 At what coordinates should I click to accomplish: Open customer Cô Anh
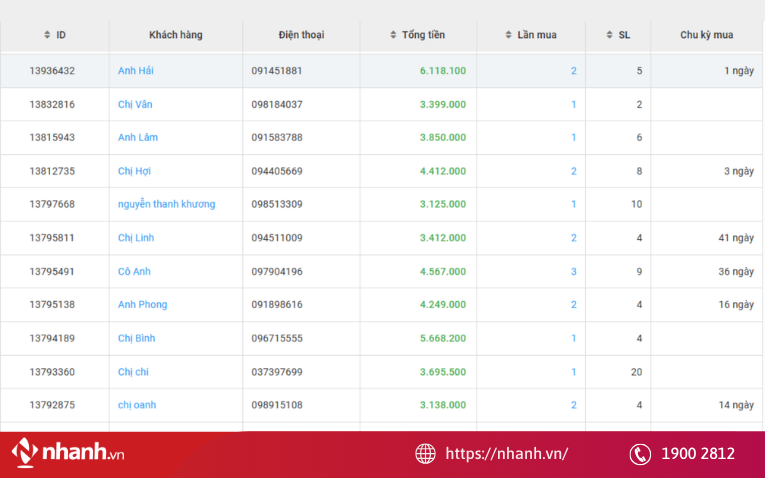(134, 272)
